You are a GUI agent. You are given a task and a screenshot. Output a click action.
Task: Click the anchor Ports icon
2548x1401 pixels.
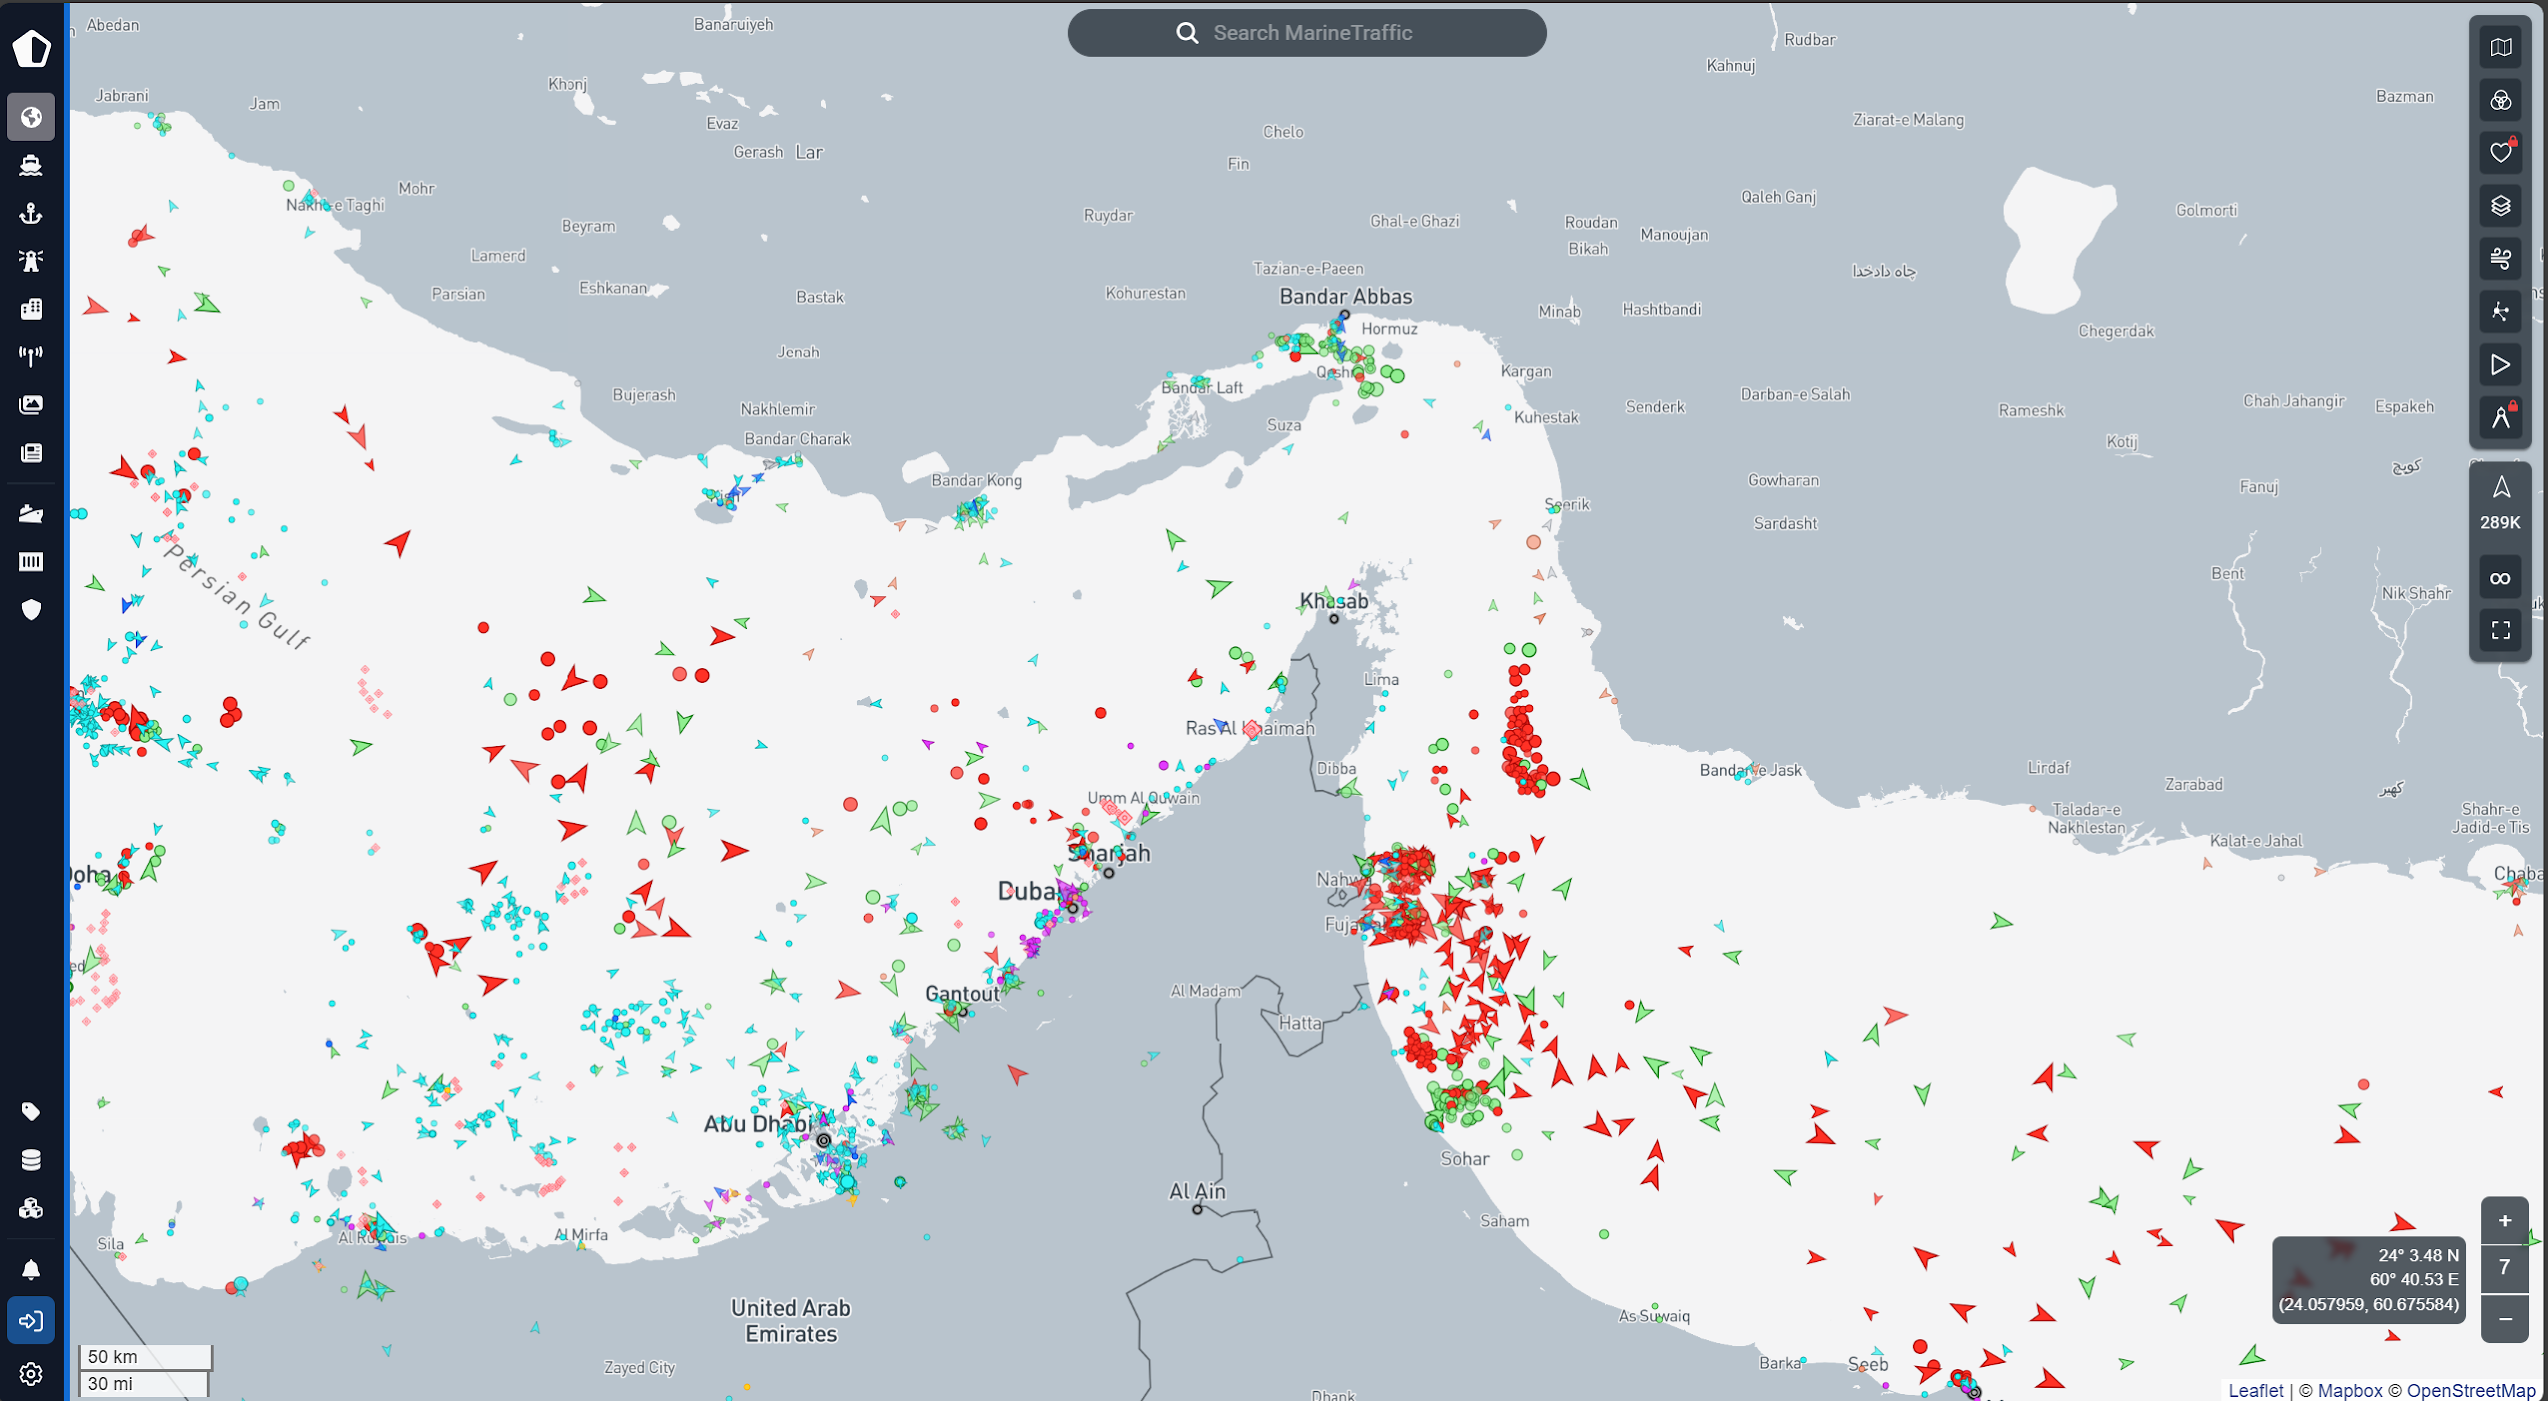[31, 213]
